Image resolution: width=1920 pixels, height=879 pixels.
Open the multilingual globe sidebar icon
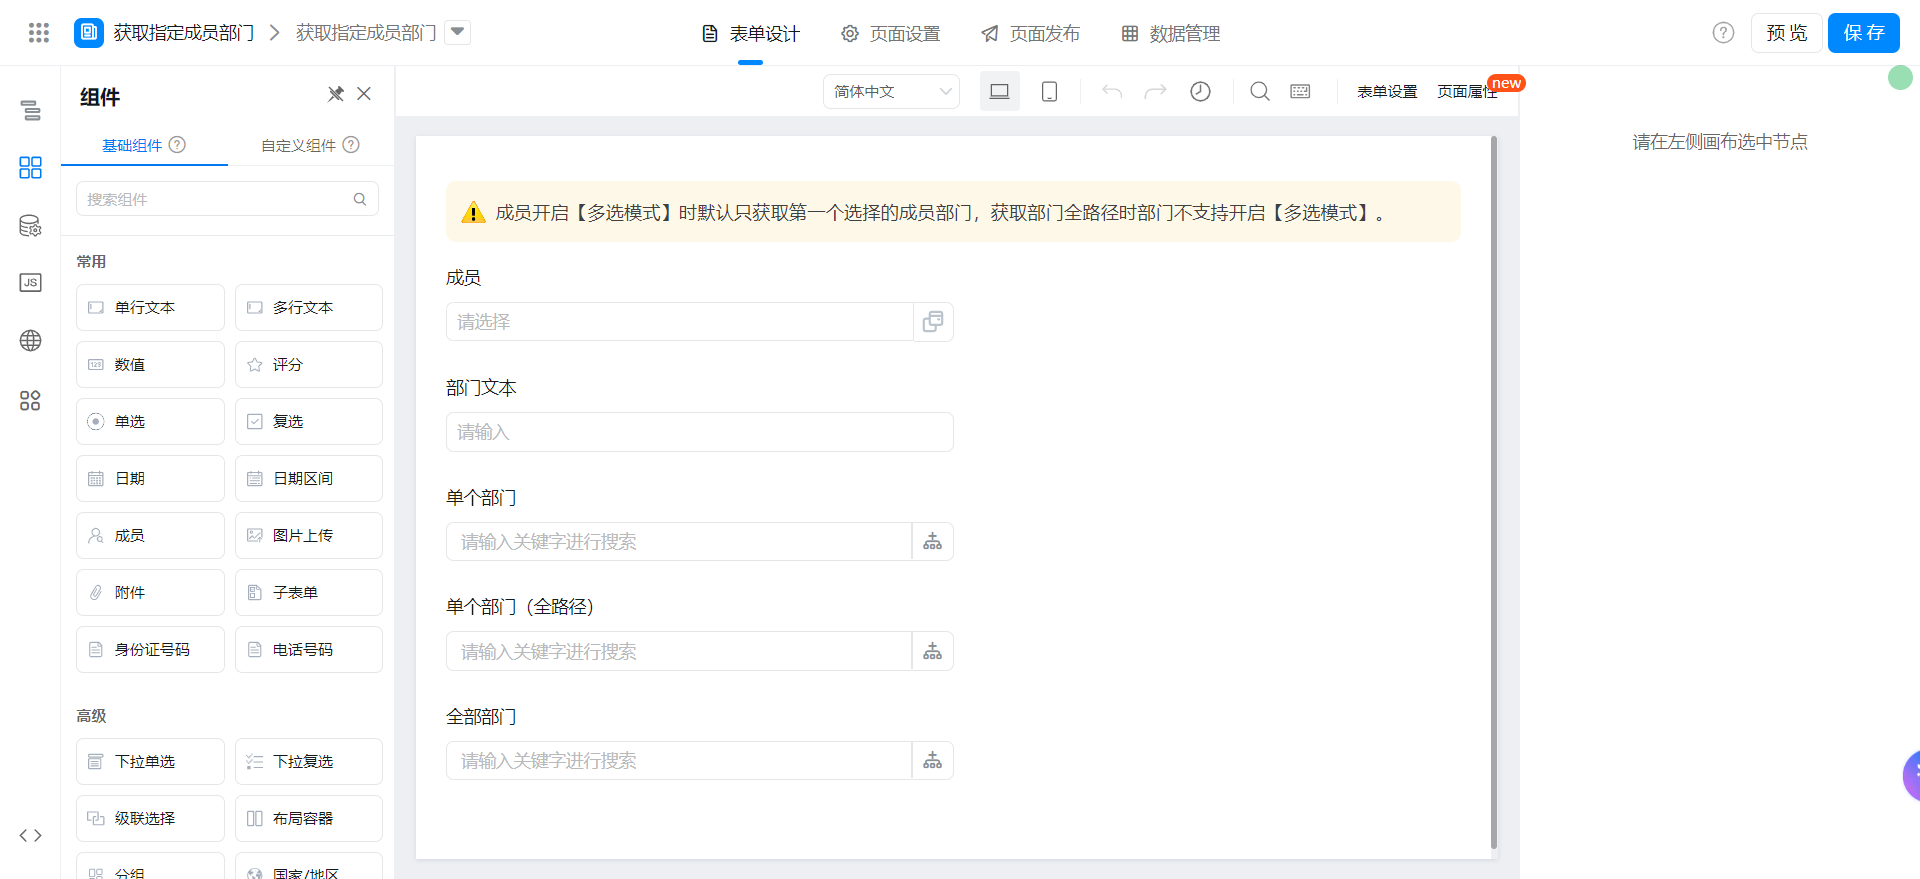coord(31,341)
